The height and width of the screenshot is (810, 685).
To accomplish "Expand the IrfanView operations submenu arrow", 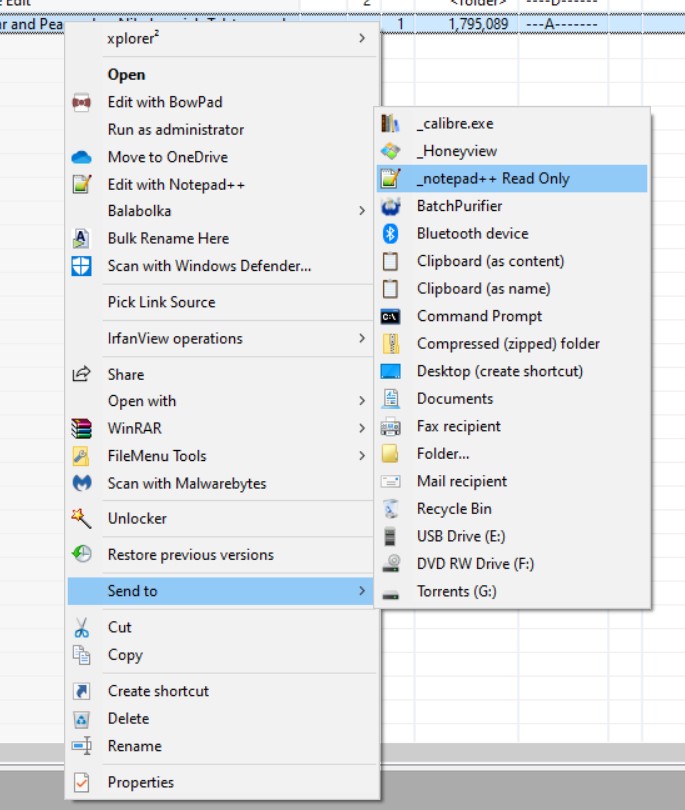I will click(x=362, y=338).
